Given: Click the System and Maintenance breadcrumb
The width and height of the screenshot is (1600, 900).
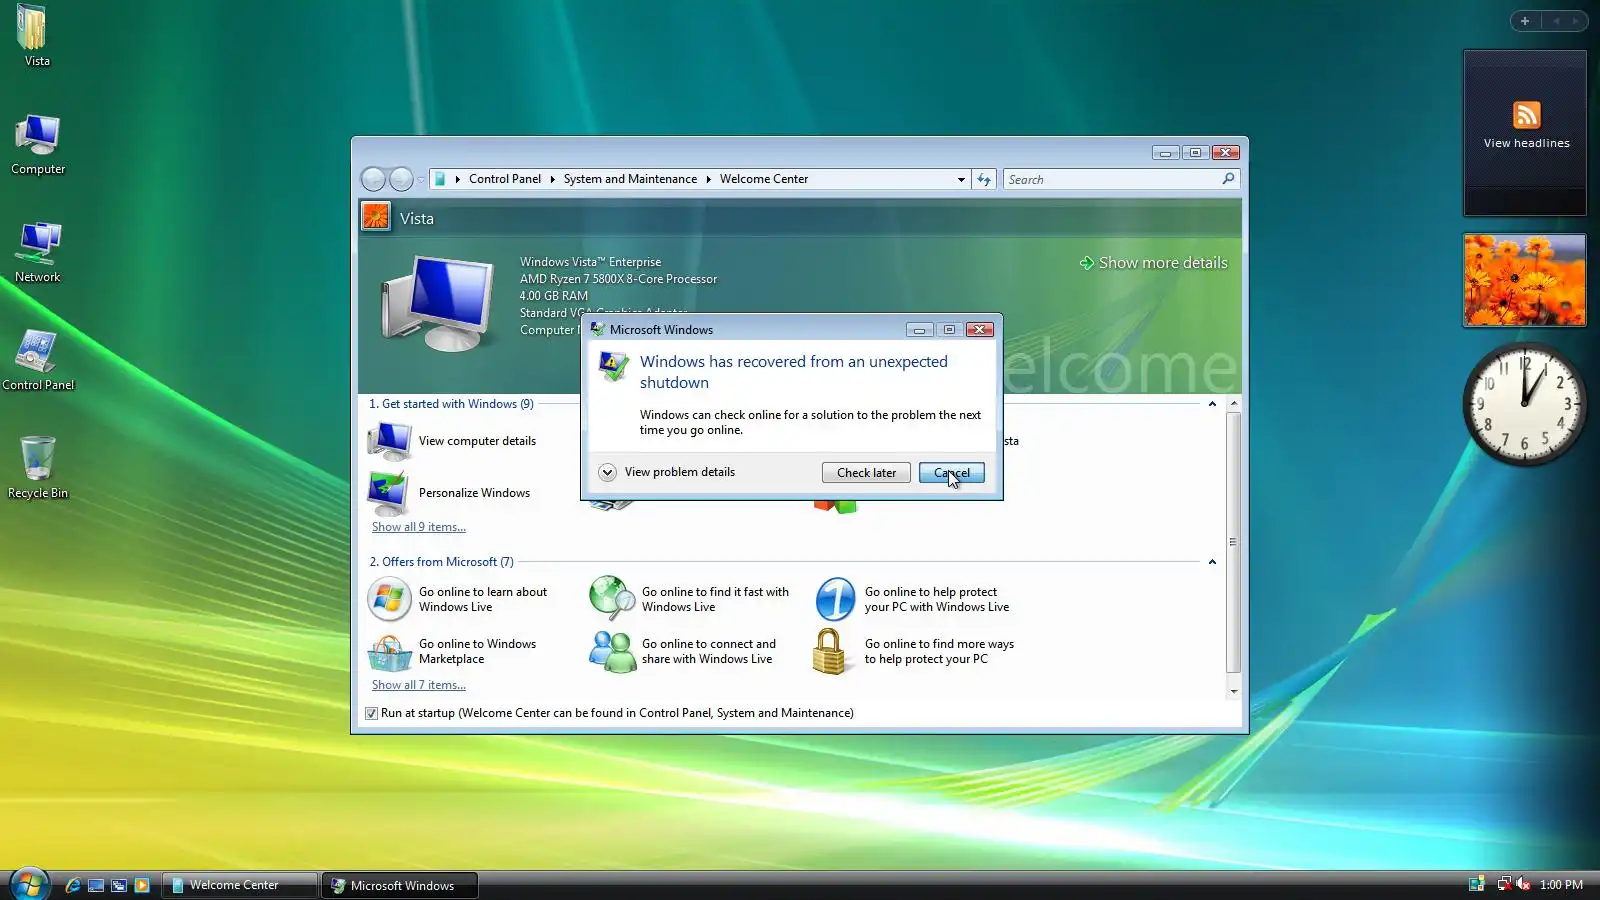Looking at the screenshot, I should tap(630, 179).
